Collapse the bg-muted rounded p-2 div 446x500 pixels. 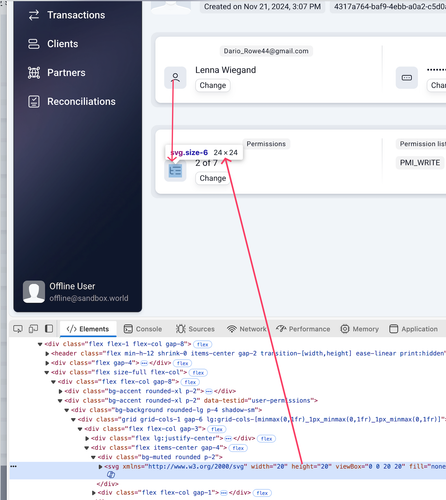94,457
